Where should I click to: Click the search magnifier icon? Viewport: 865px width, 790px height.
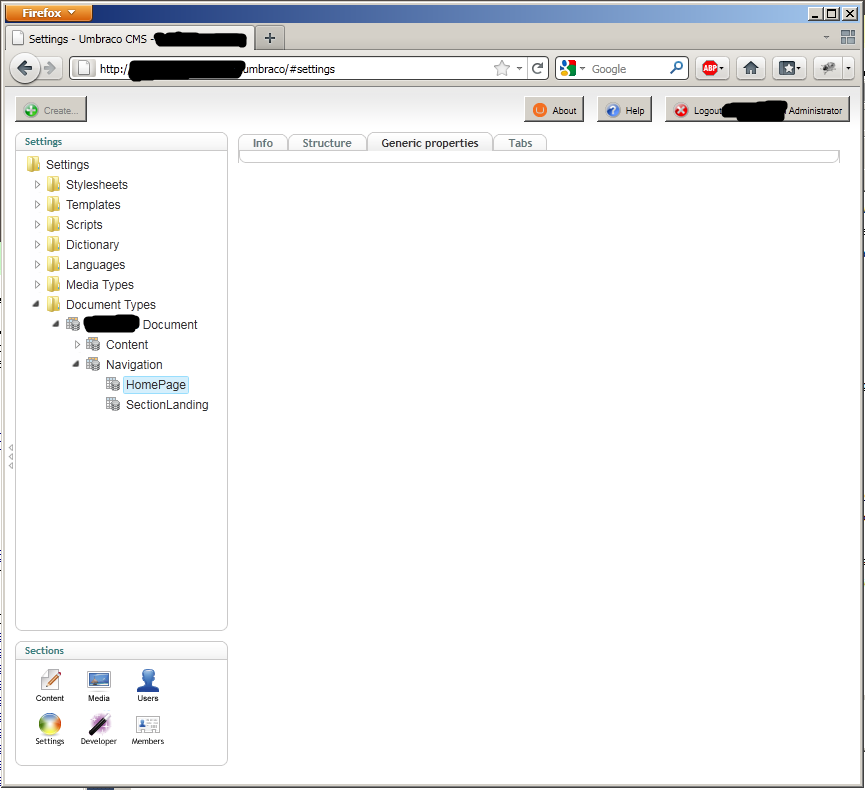pyautogui.click(x=676, y=68)
